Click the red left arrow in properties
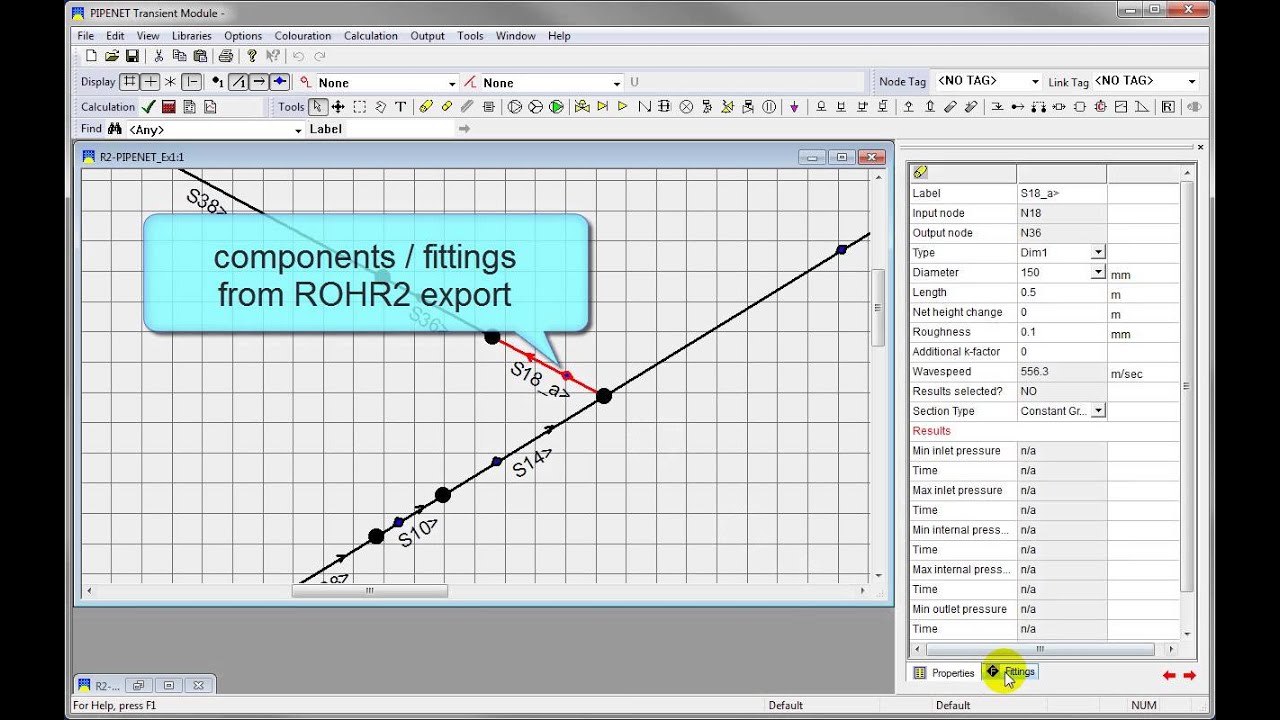This screenshot has width=1280, height=720. pyautogui.click(x=1169, y=676)
